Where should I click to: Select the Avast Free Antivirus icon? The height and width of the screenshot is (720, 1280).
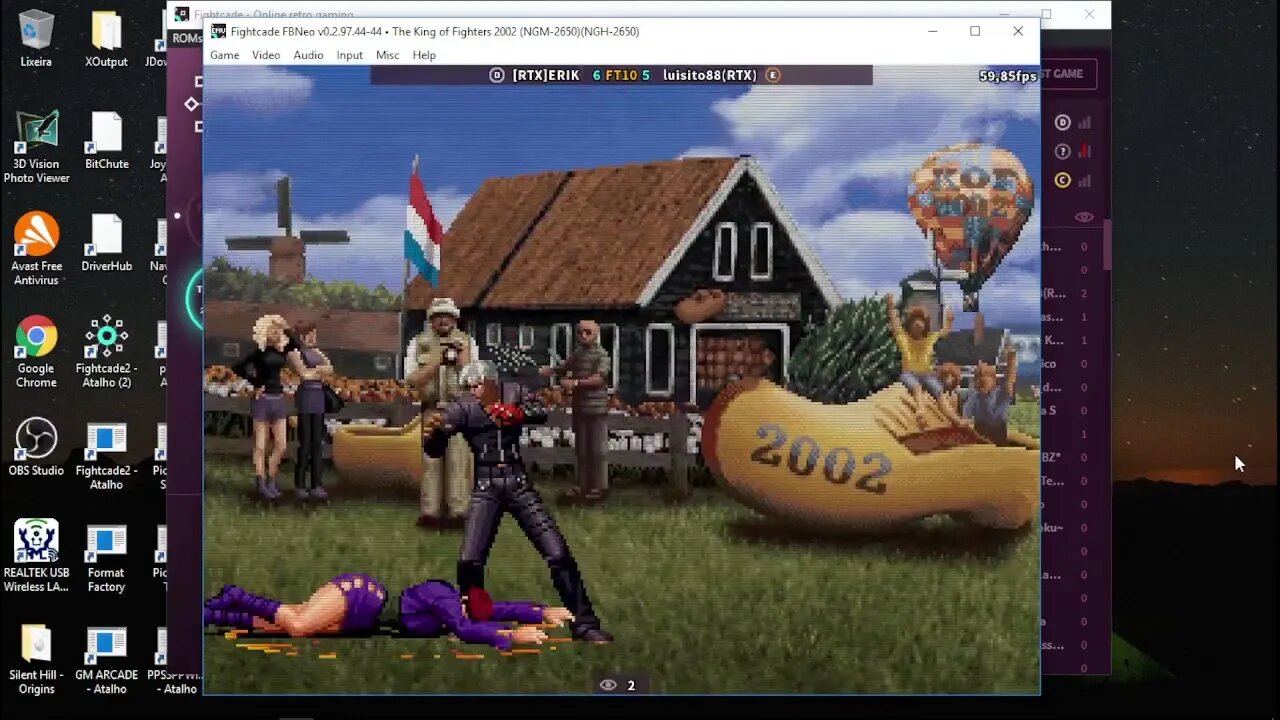pyautogui.click(x=36, y=249)
